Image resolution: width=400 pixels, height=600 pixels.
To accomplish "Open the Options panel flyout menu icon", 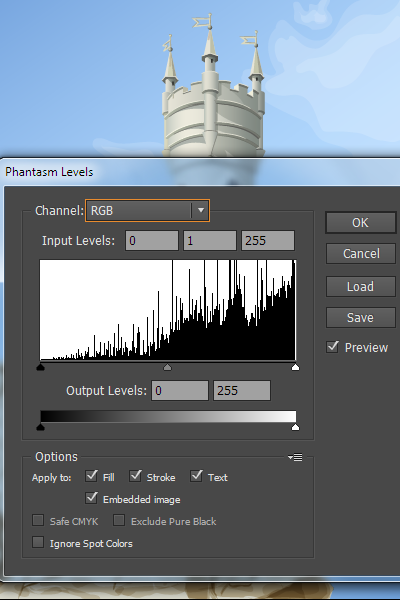I will click(295, 457).
